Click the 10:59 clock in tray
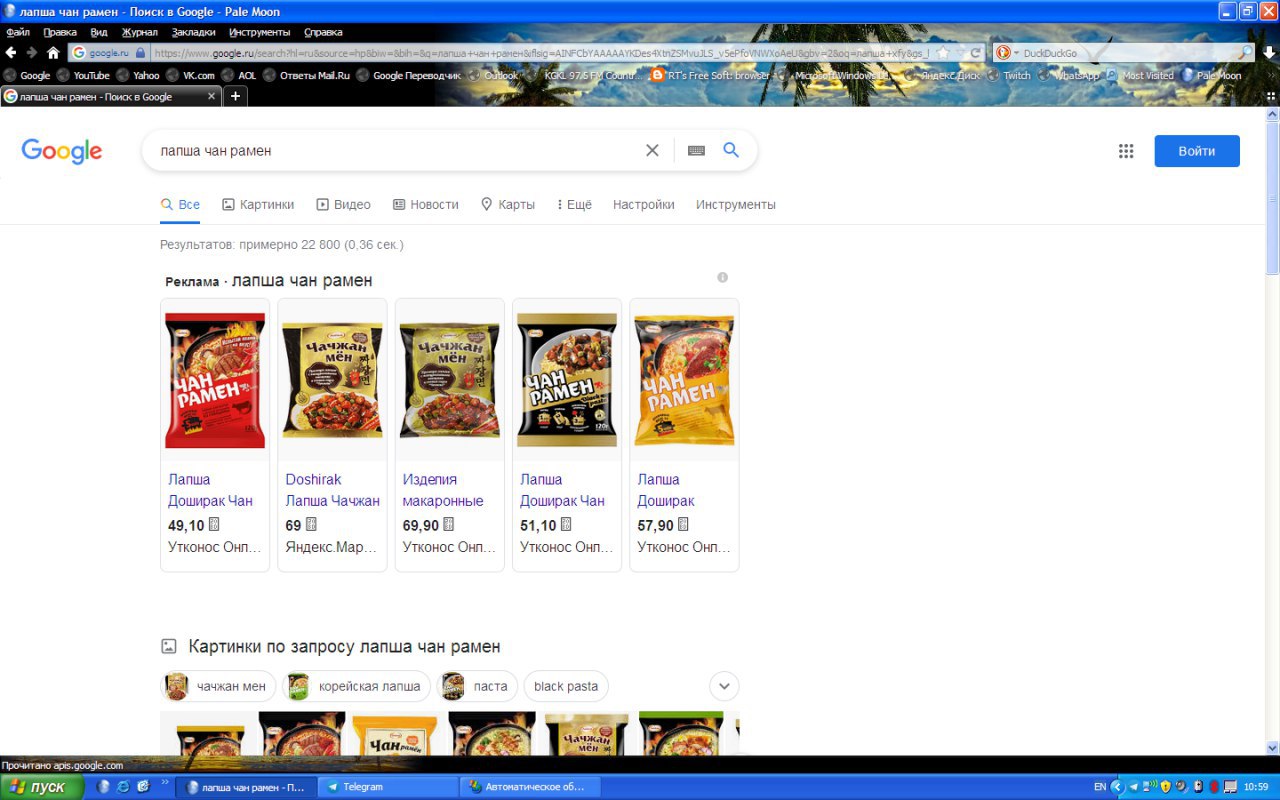This screenshot has width=1280, height=800. (x=1256, y=787)
